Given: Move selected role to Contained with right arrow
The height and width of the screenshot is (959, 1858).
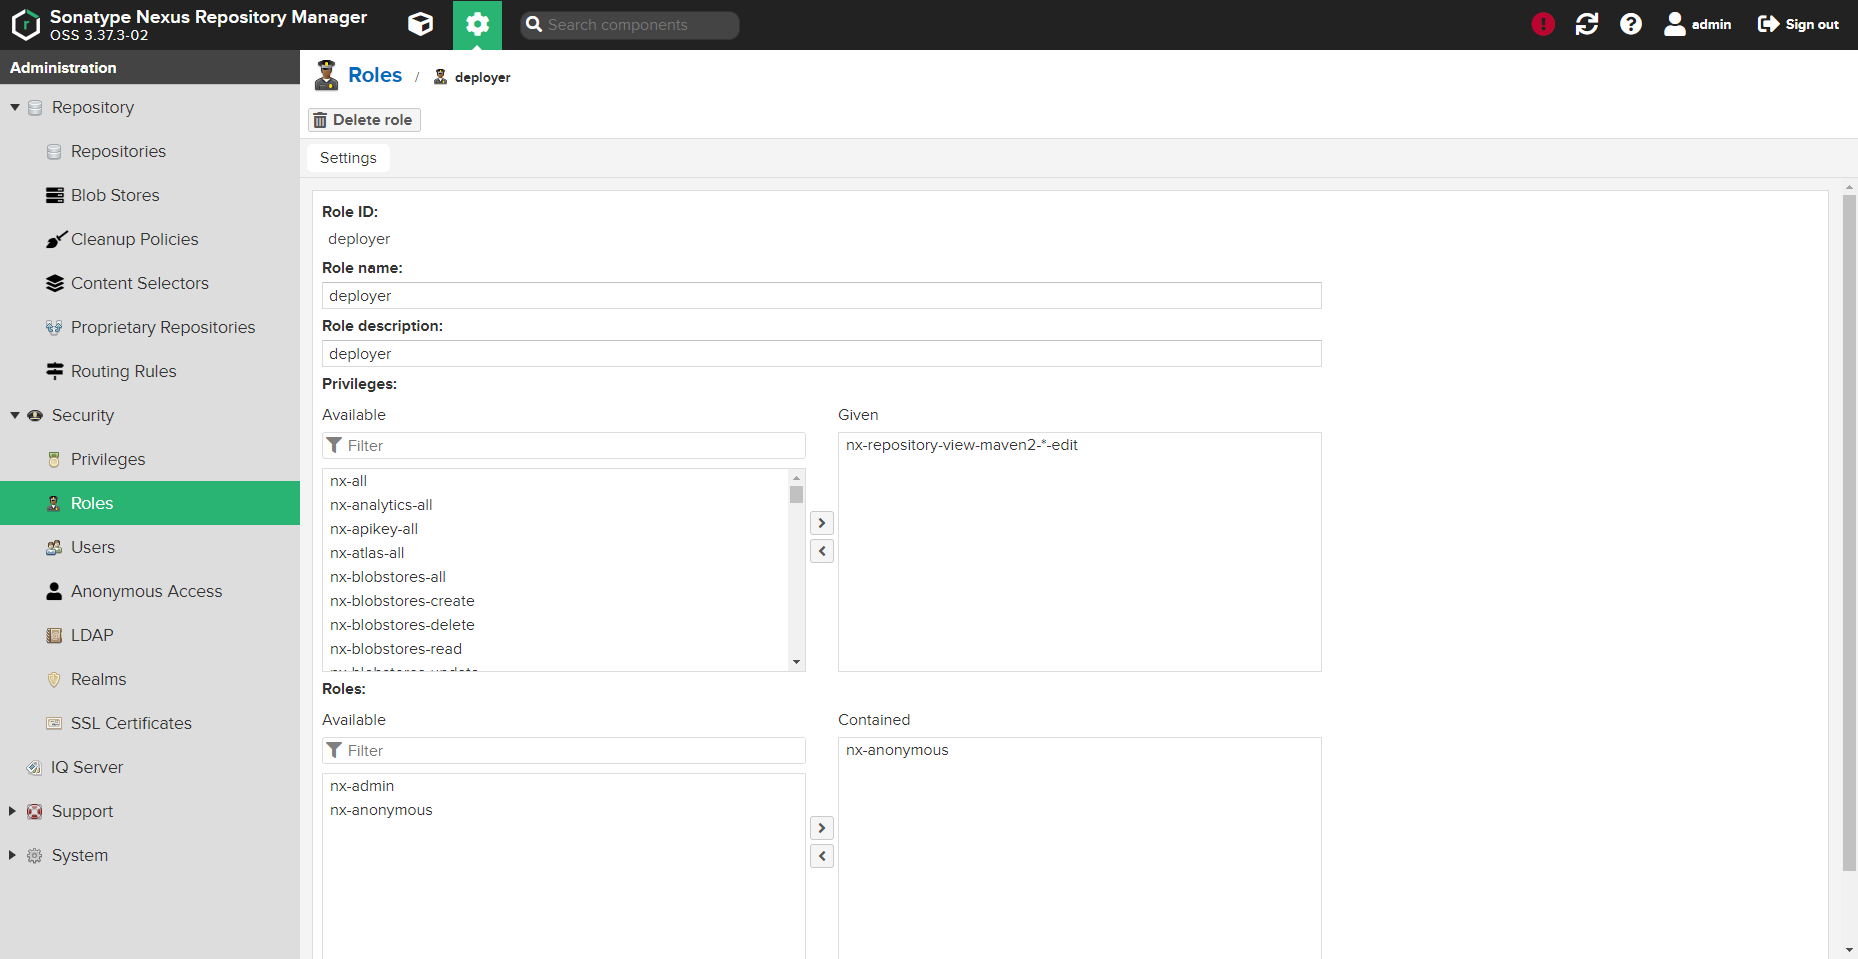Looking at the screenshot, I should pos(822,828).
